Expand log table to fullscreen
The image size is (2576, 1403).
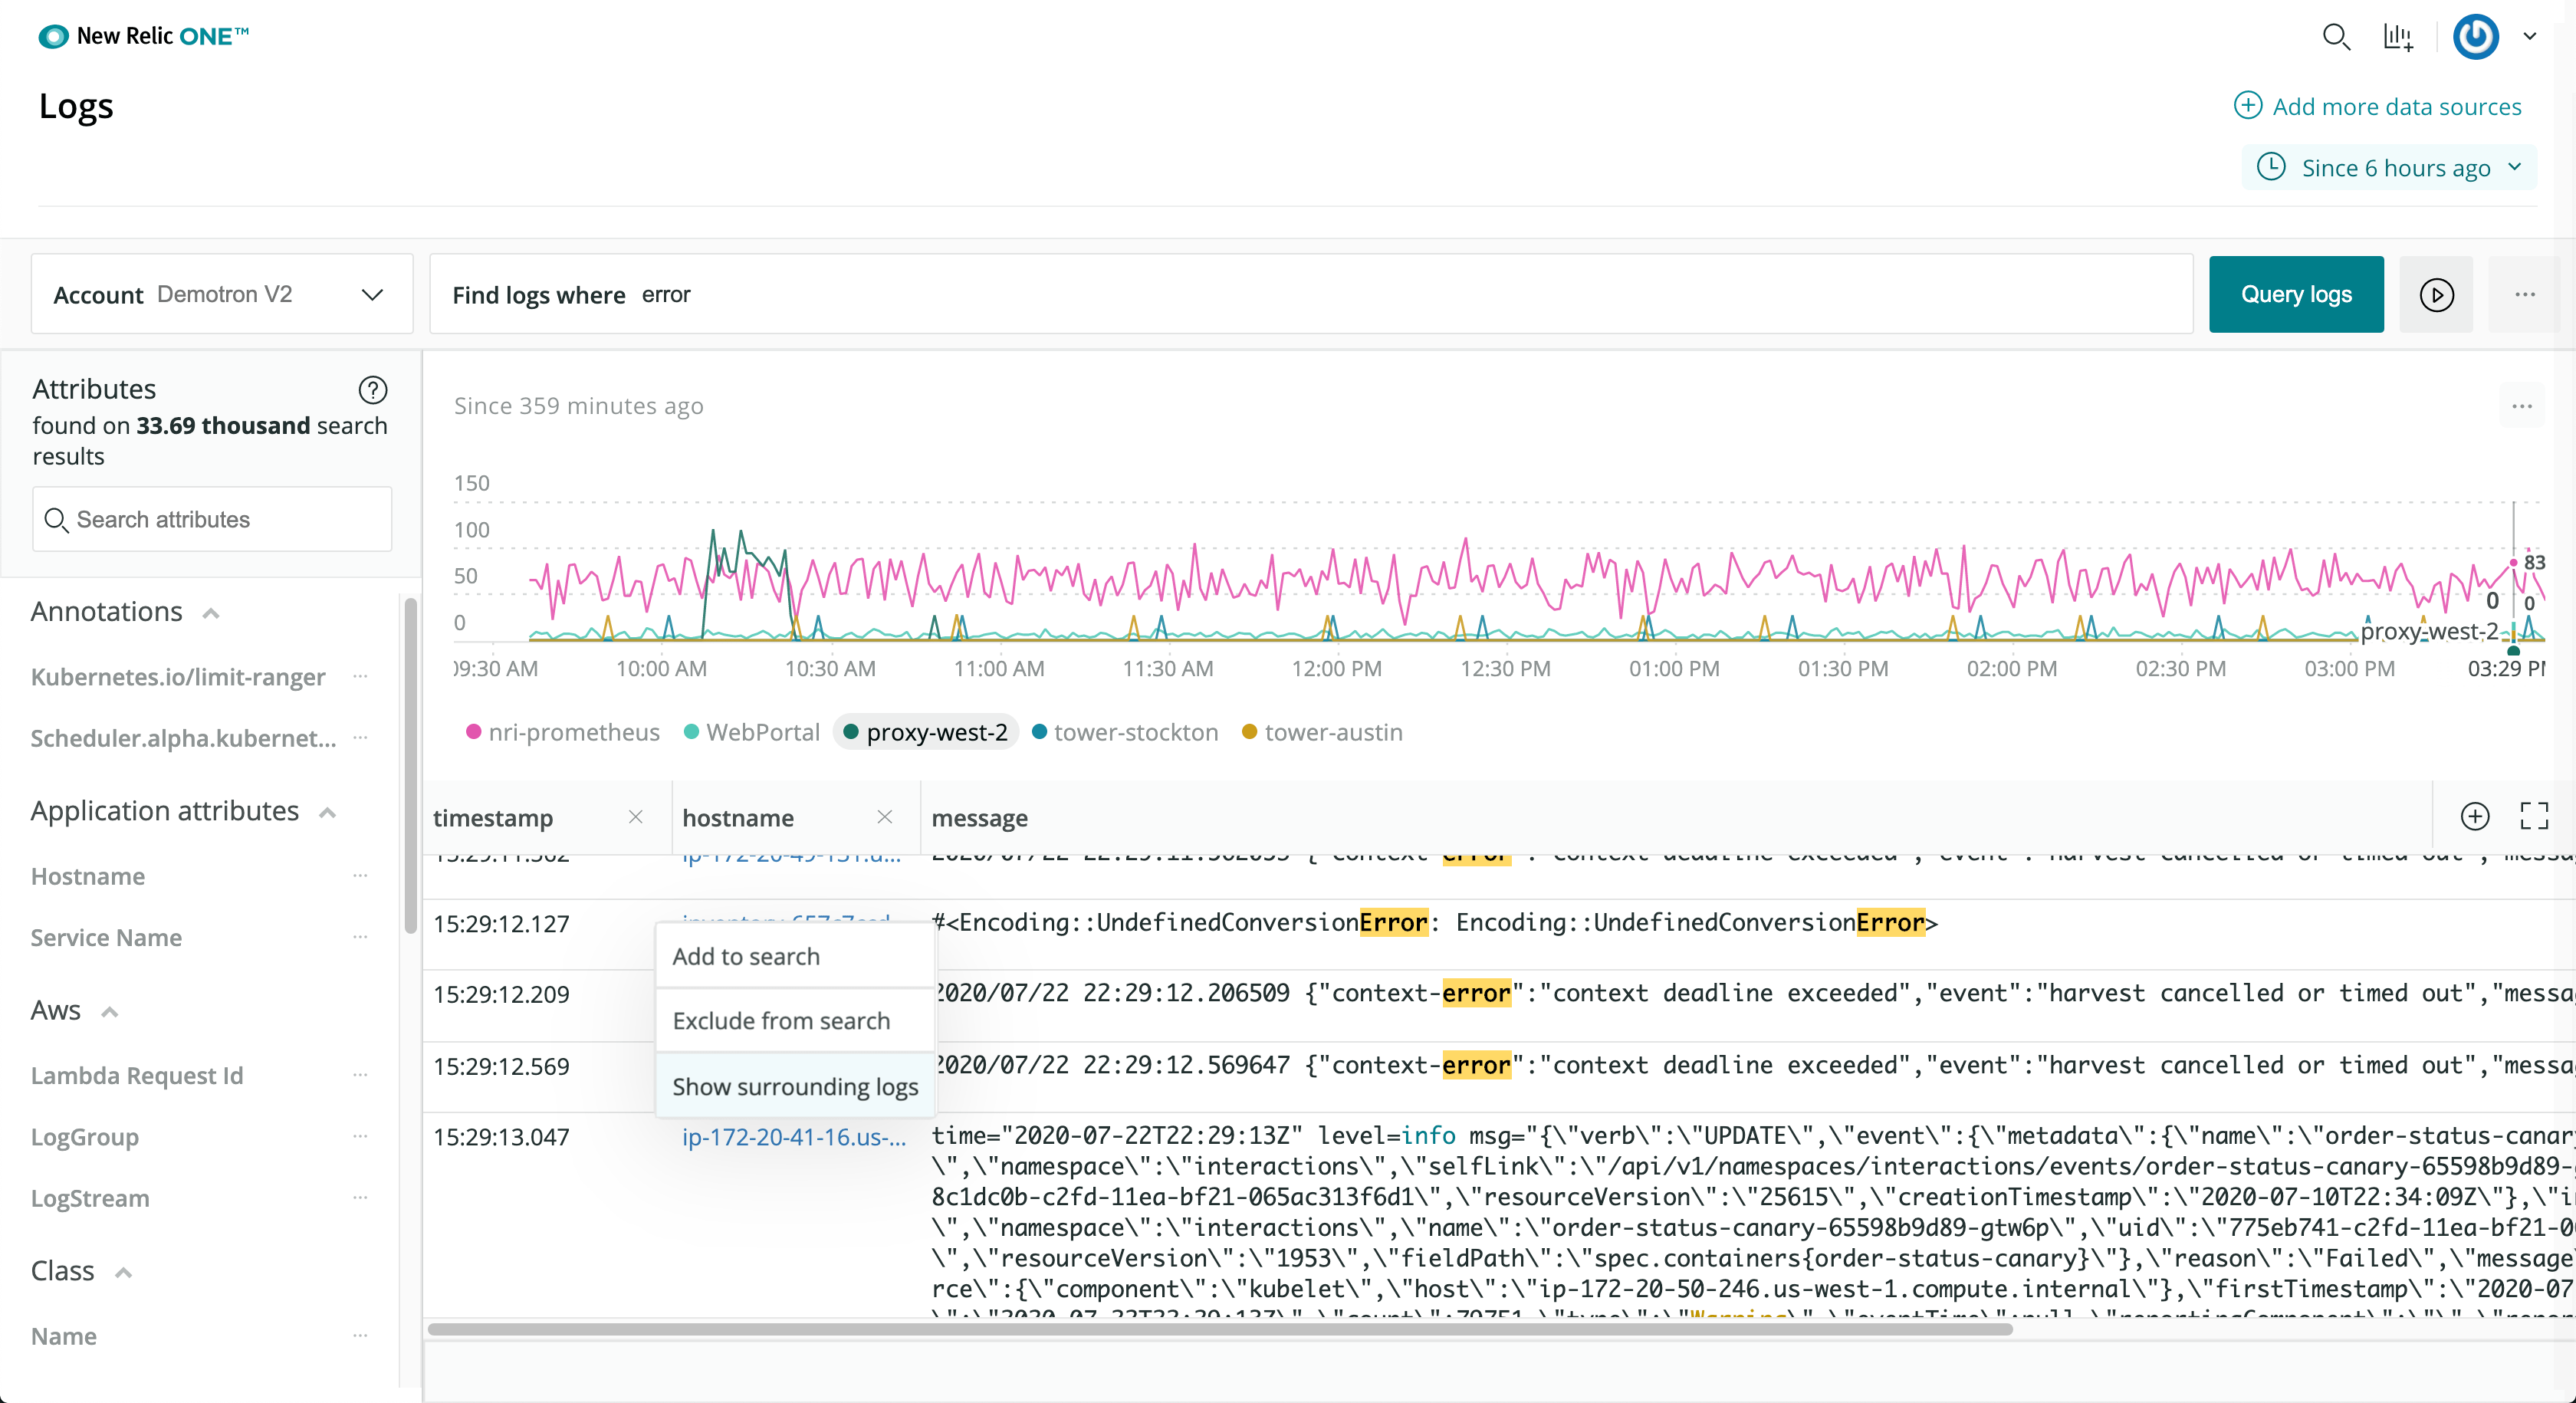2533,816
